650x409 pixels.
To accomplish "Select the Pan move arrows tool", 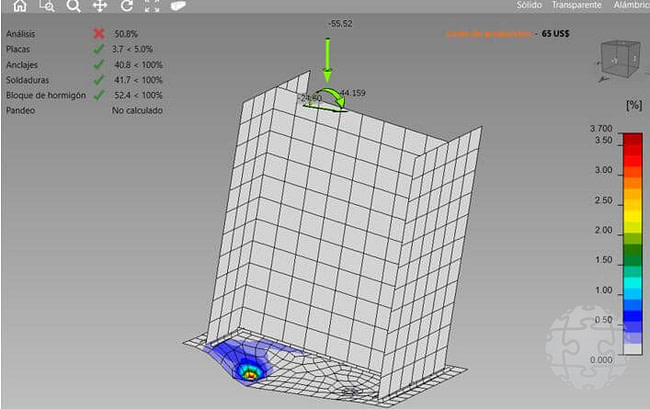I will 100,6.
